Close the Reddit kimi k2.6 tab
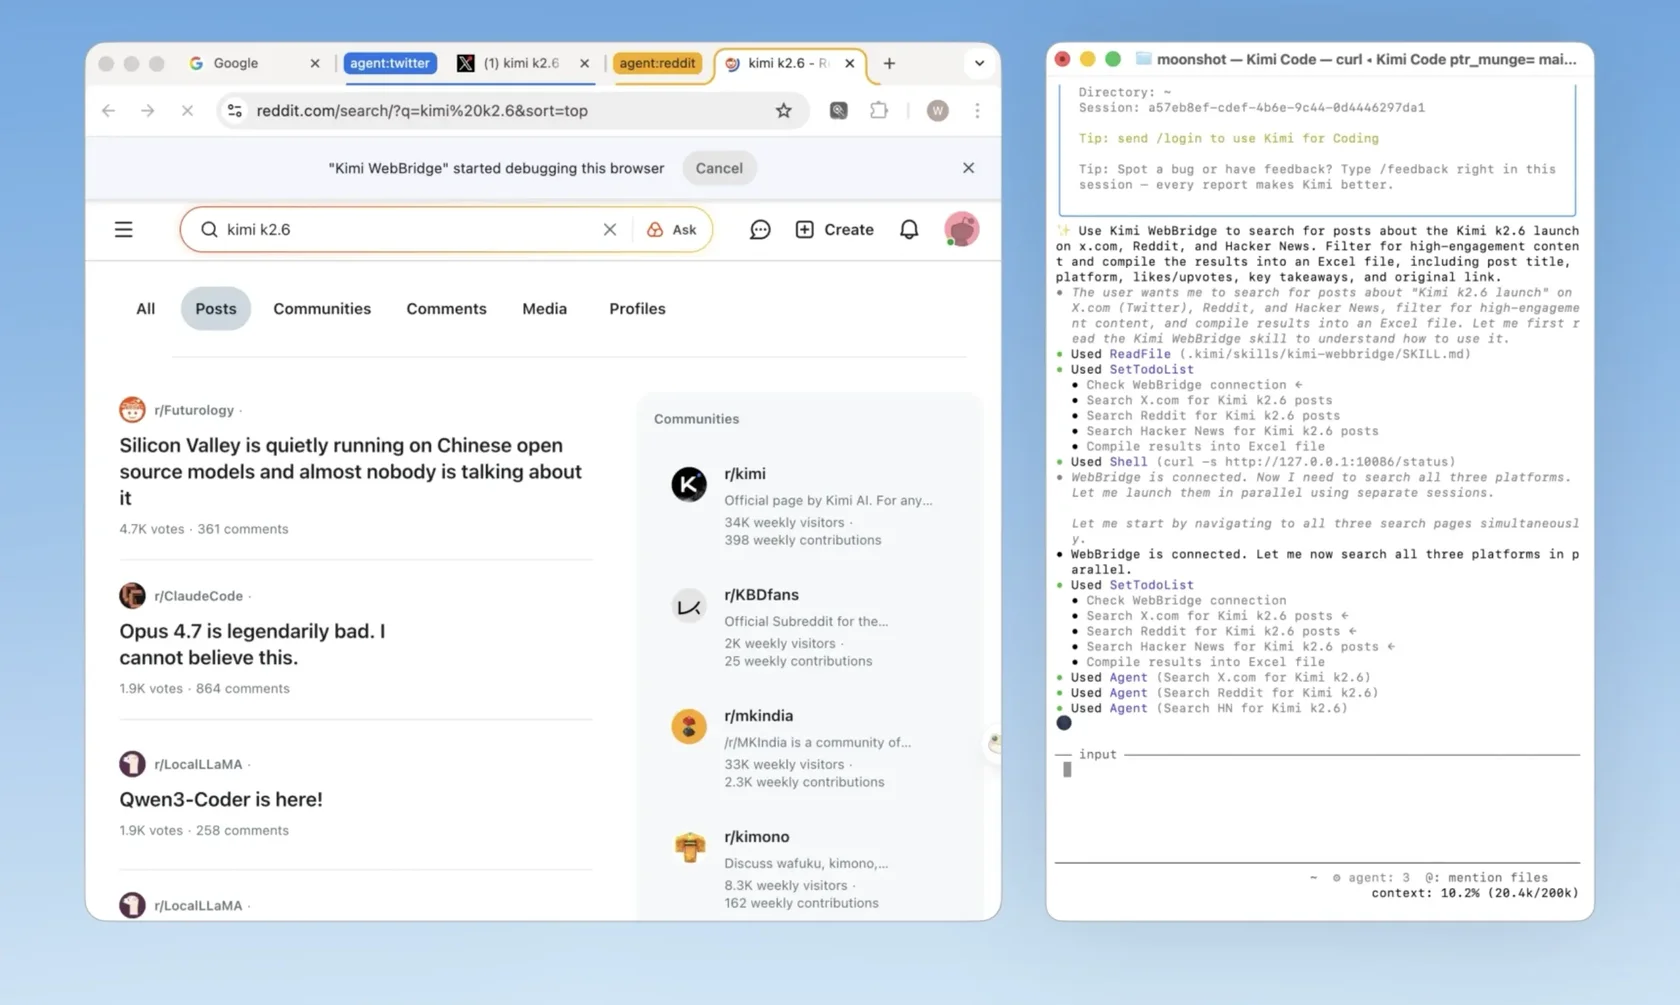1680x1005 pixels. 850,63
